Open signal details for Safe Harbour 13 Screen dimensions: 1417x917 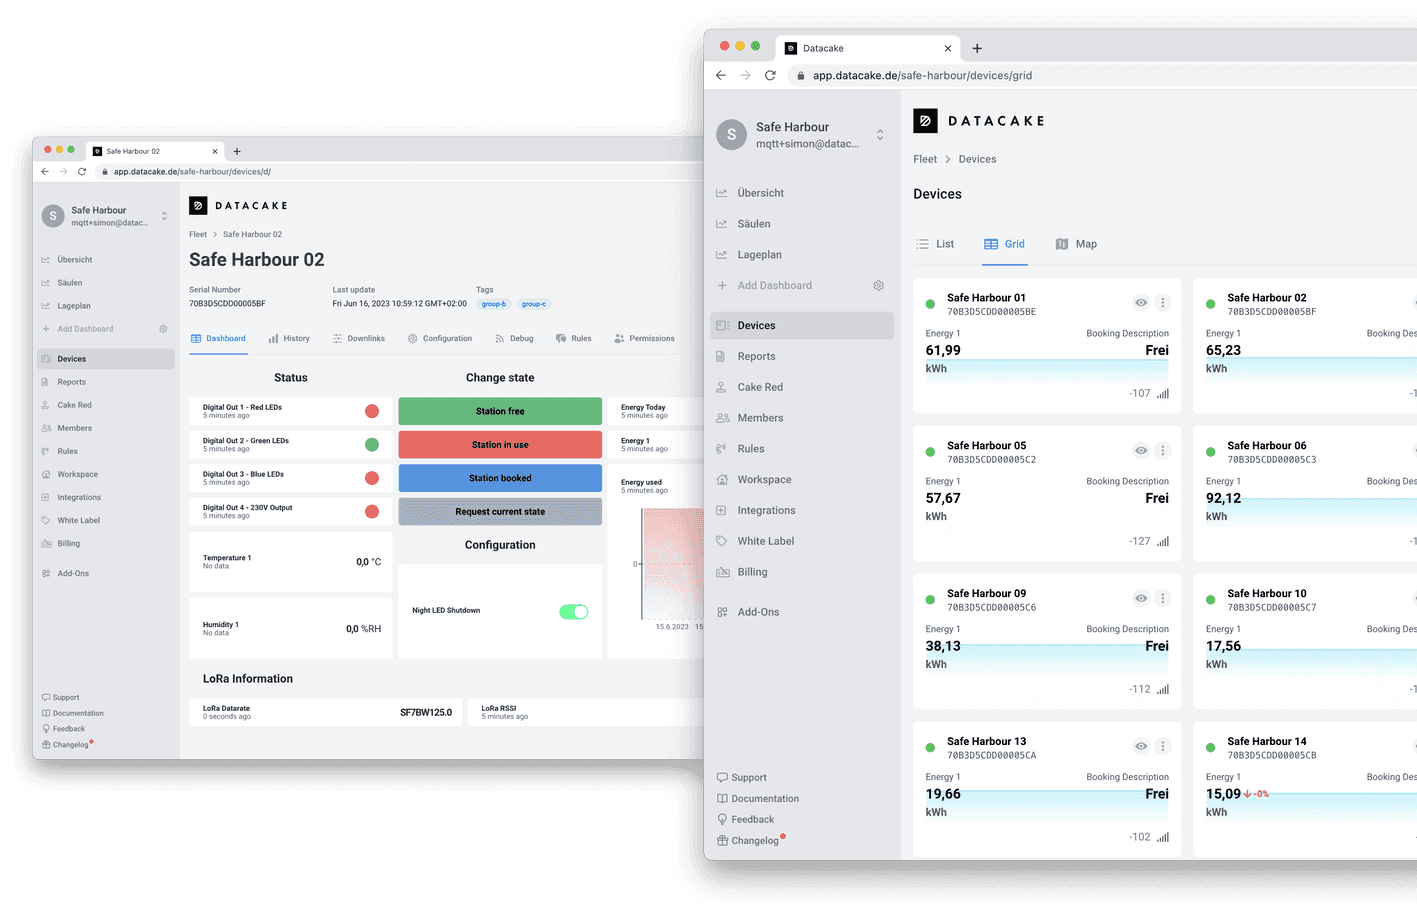click(1162, 838)
